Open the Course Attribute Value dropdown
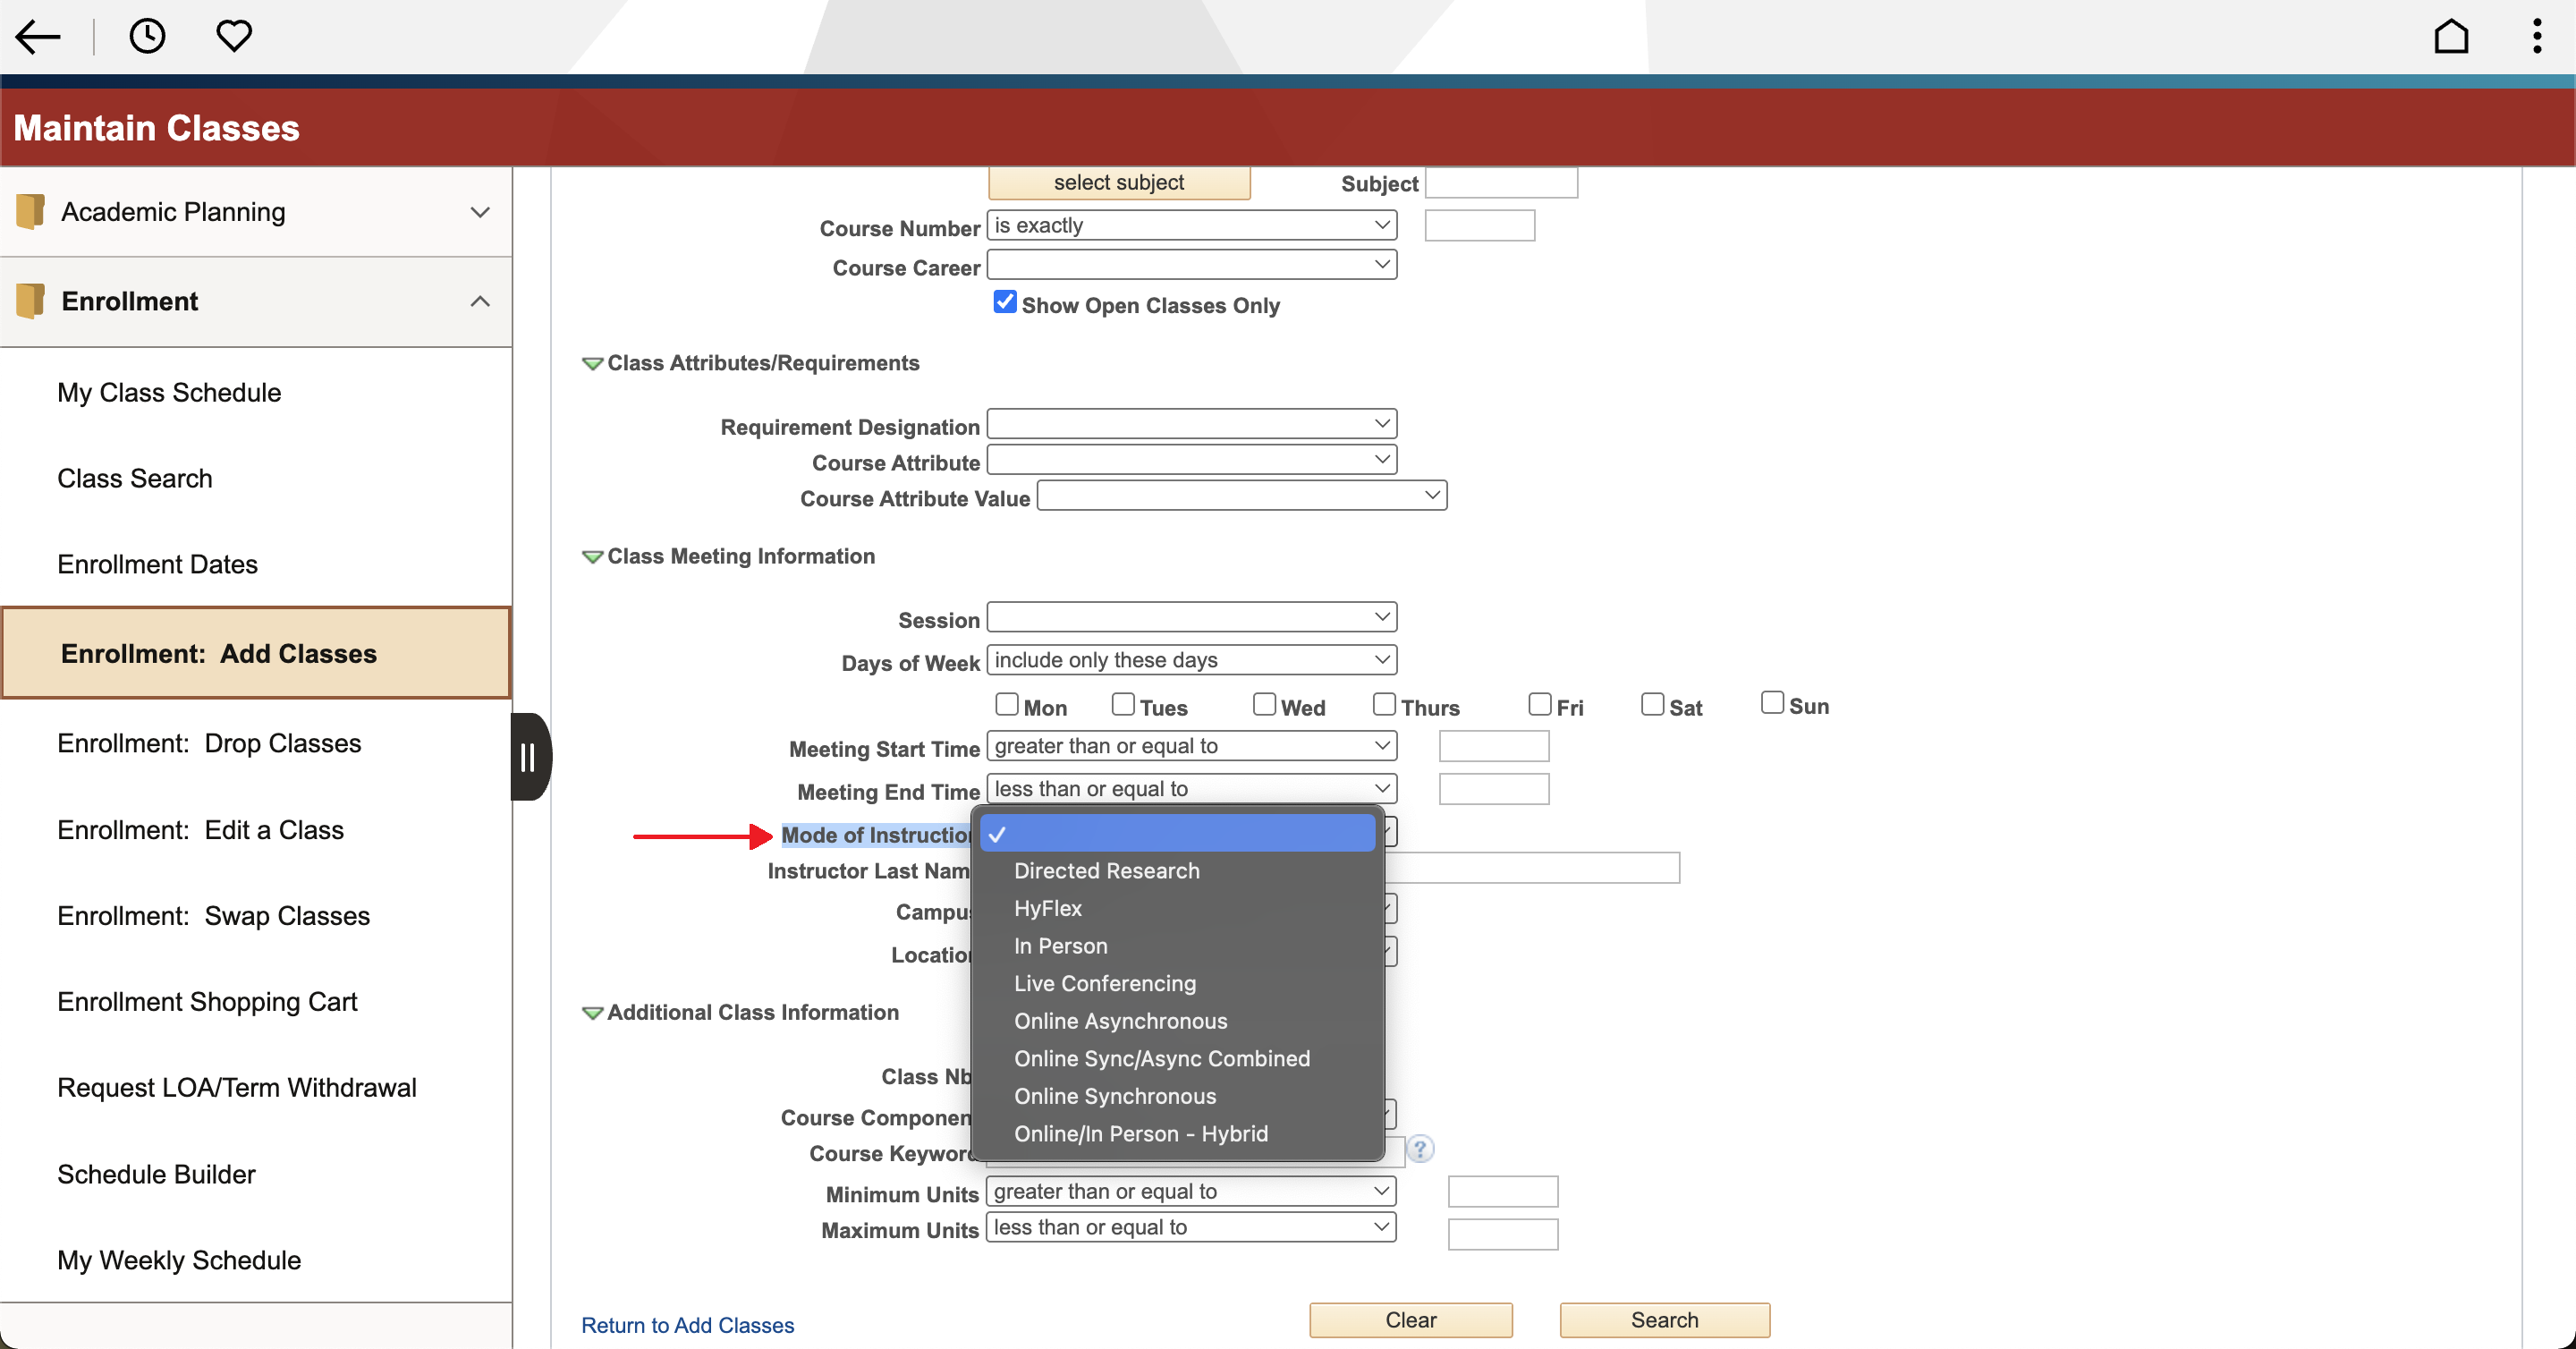The width and height of the screenshot is (2576, 1349). point(1242,496)
